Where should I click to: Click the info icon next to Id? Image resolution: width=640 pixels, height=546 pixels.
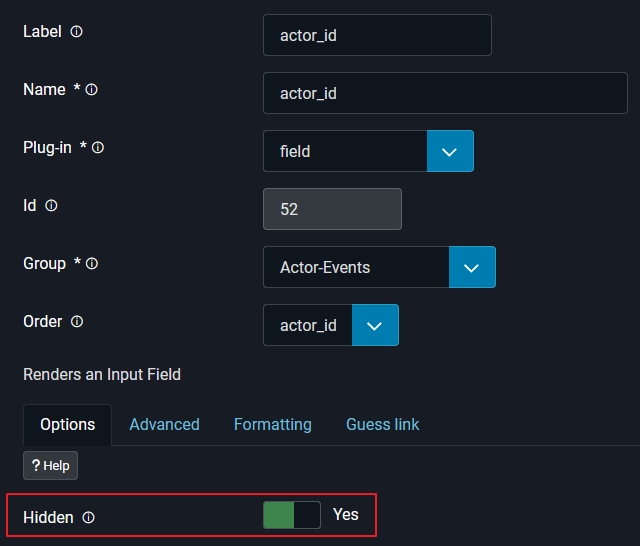point(52,206)
